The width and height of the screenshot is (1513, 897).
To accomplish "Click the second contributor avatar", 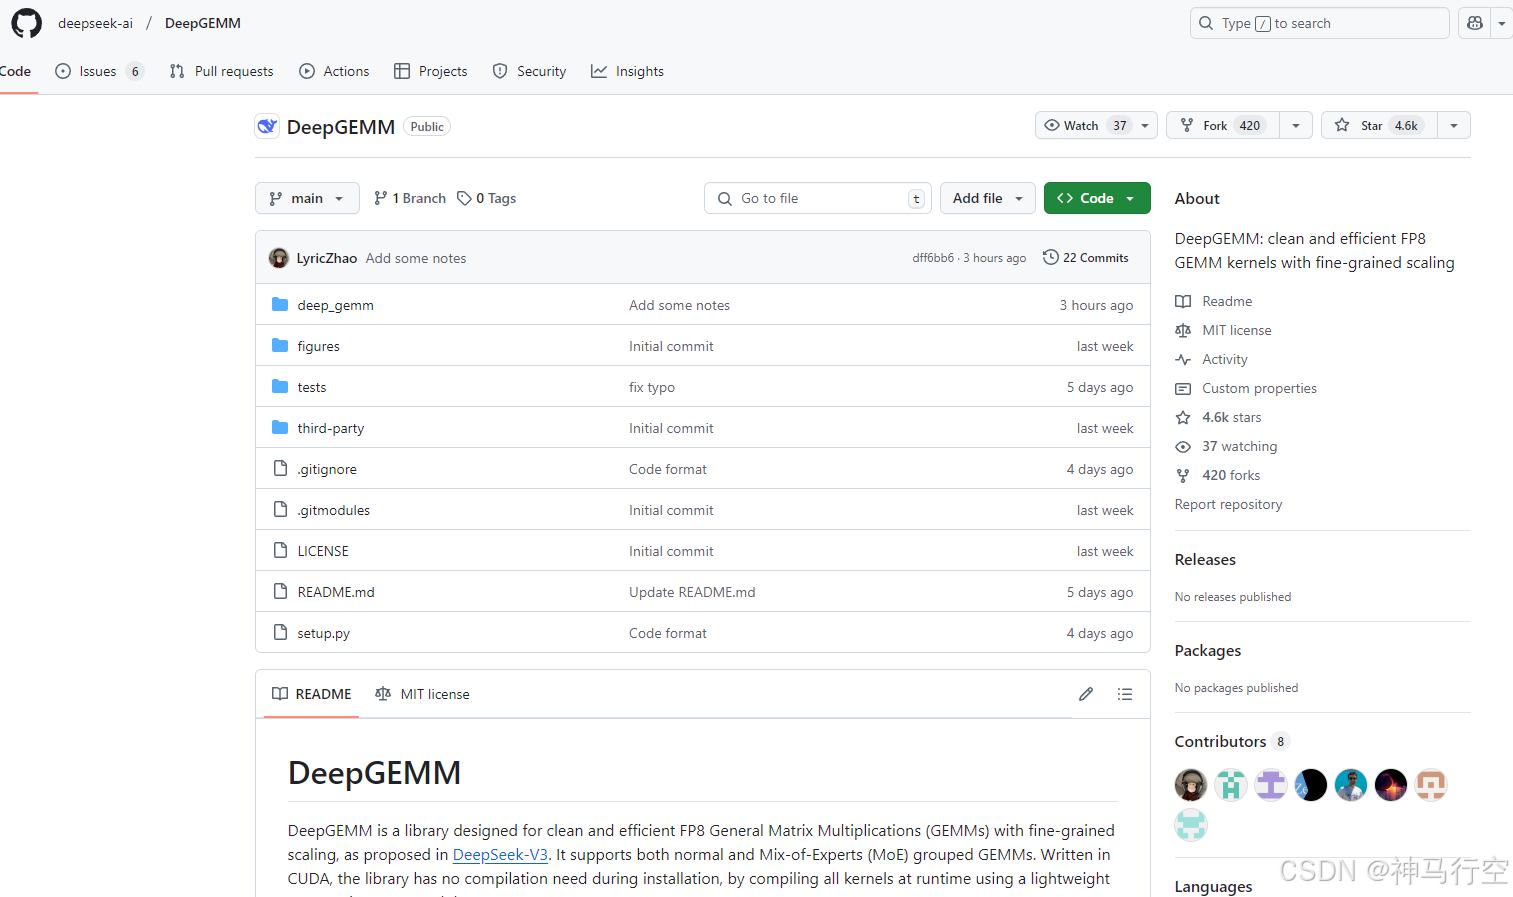I will coord(1231,785).
